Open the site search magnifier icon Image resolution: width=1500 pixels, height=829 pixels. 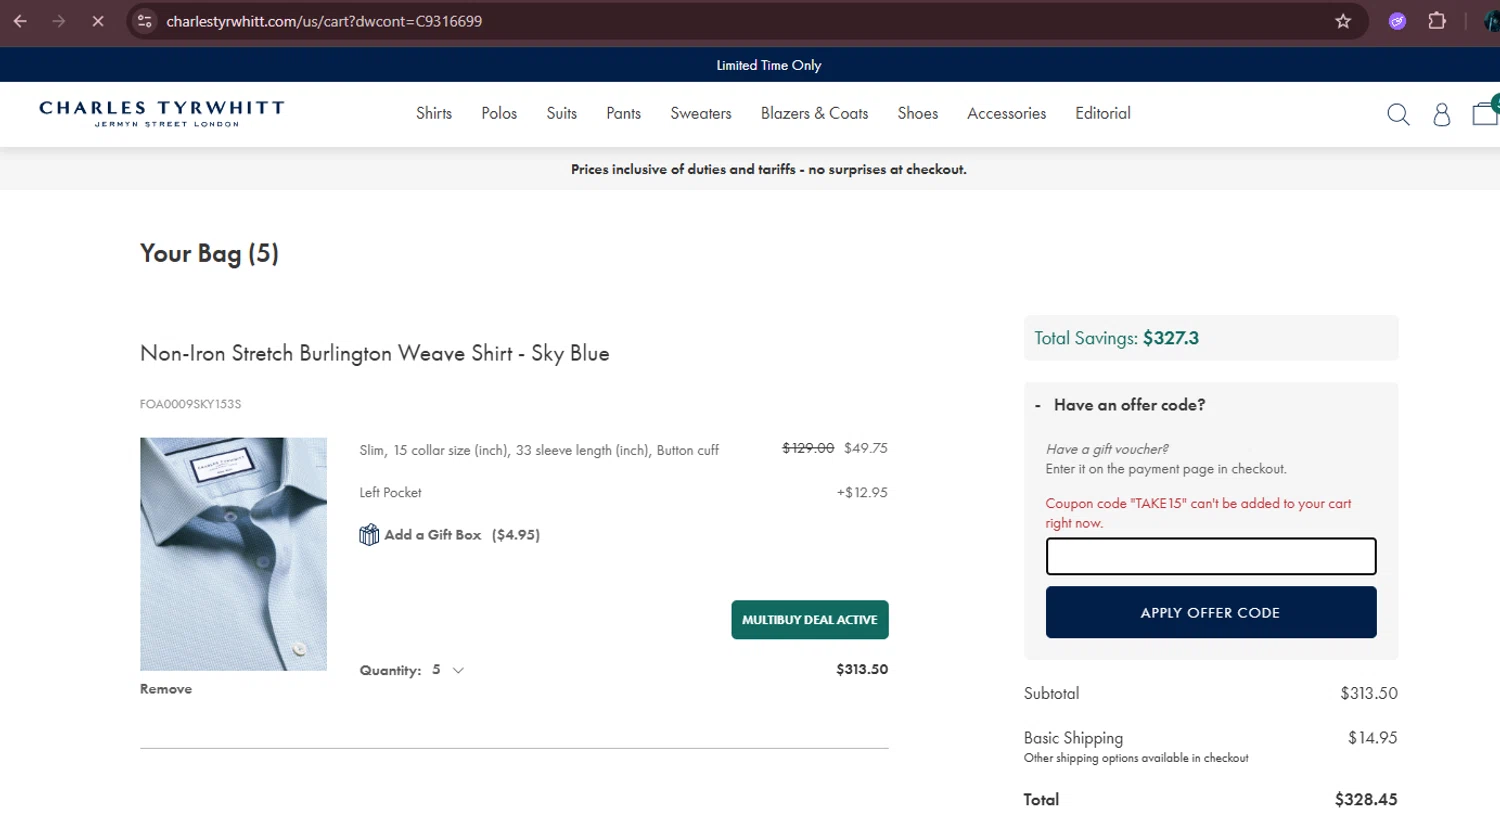[x=1398, y=115]
